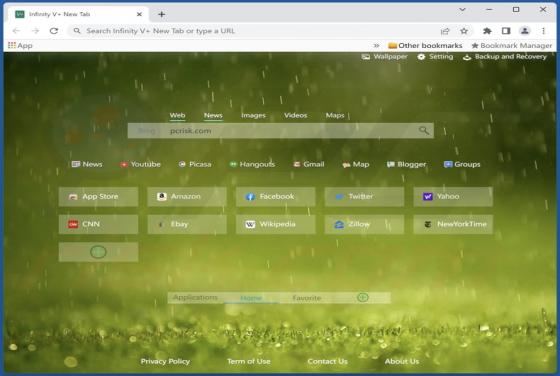Open the Privacy Policy link
Image resolution: width=560 pixels, height=376 pixels.
[165, 361]
